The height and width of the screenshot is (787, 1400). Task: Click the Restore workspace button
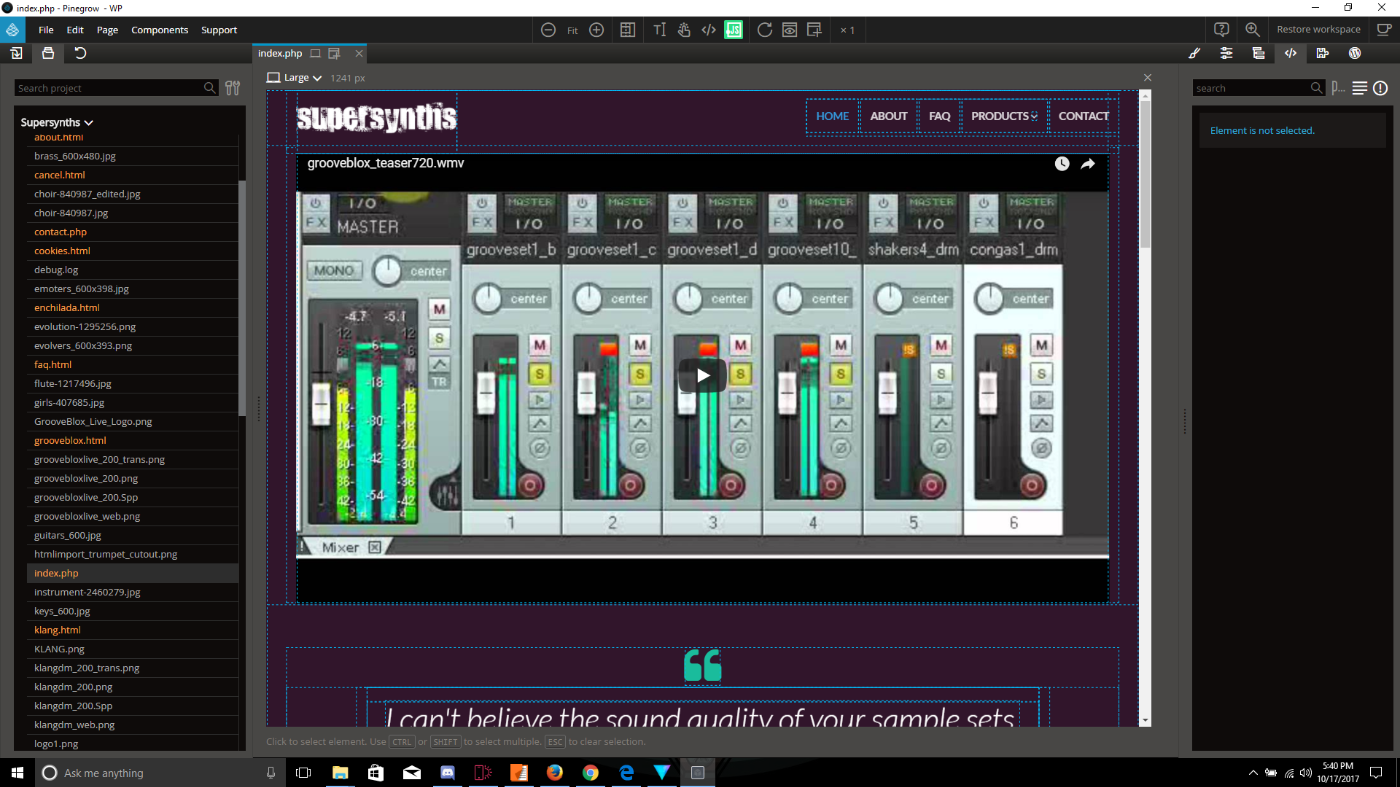point(1318,30)
